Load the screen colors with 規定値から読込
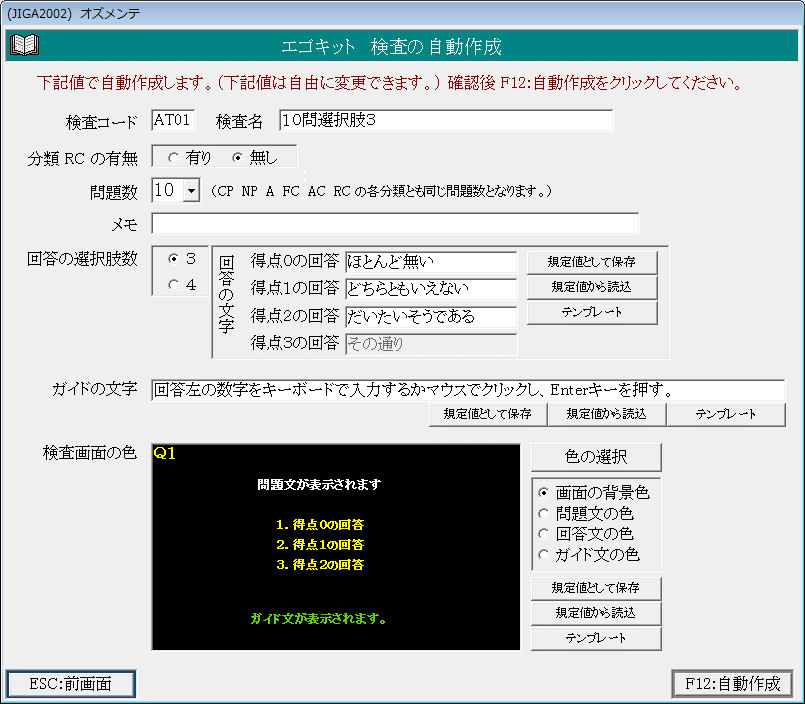The width and height of the screenshot is (805, 704). point(596,614)
